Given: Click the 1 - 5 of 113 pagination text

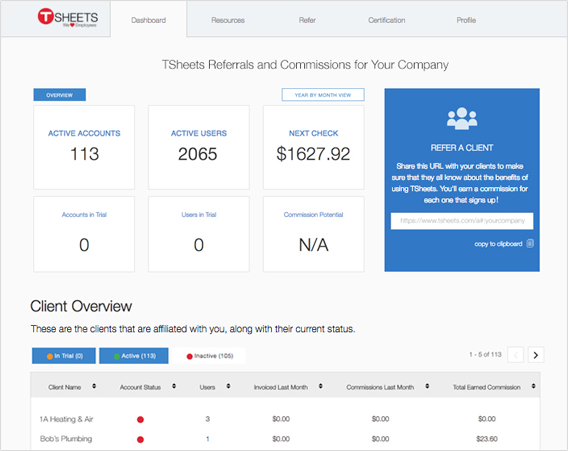Looking at the screenshot, I should pyautogui.click(x=485, y=355).
